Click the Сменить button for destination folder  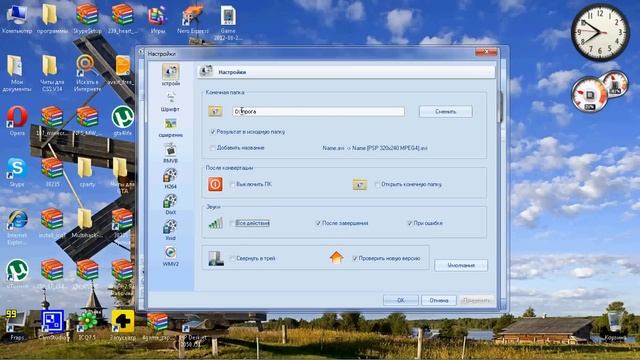point(445,111)
